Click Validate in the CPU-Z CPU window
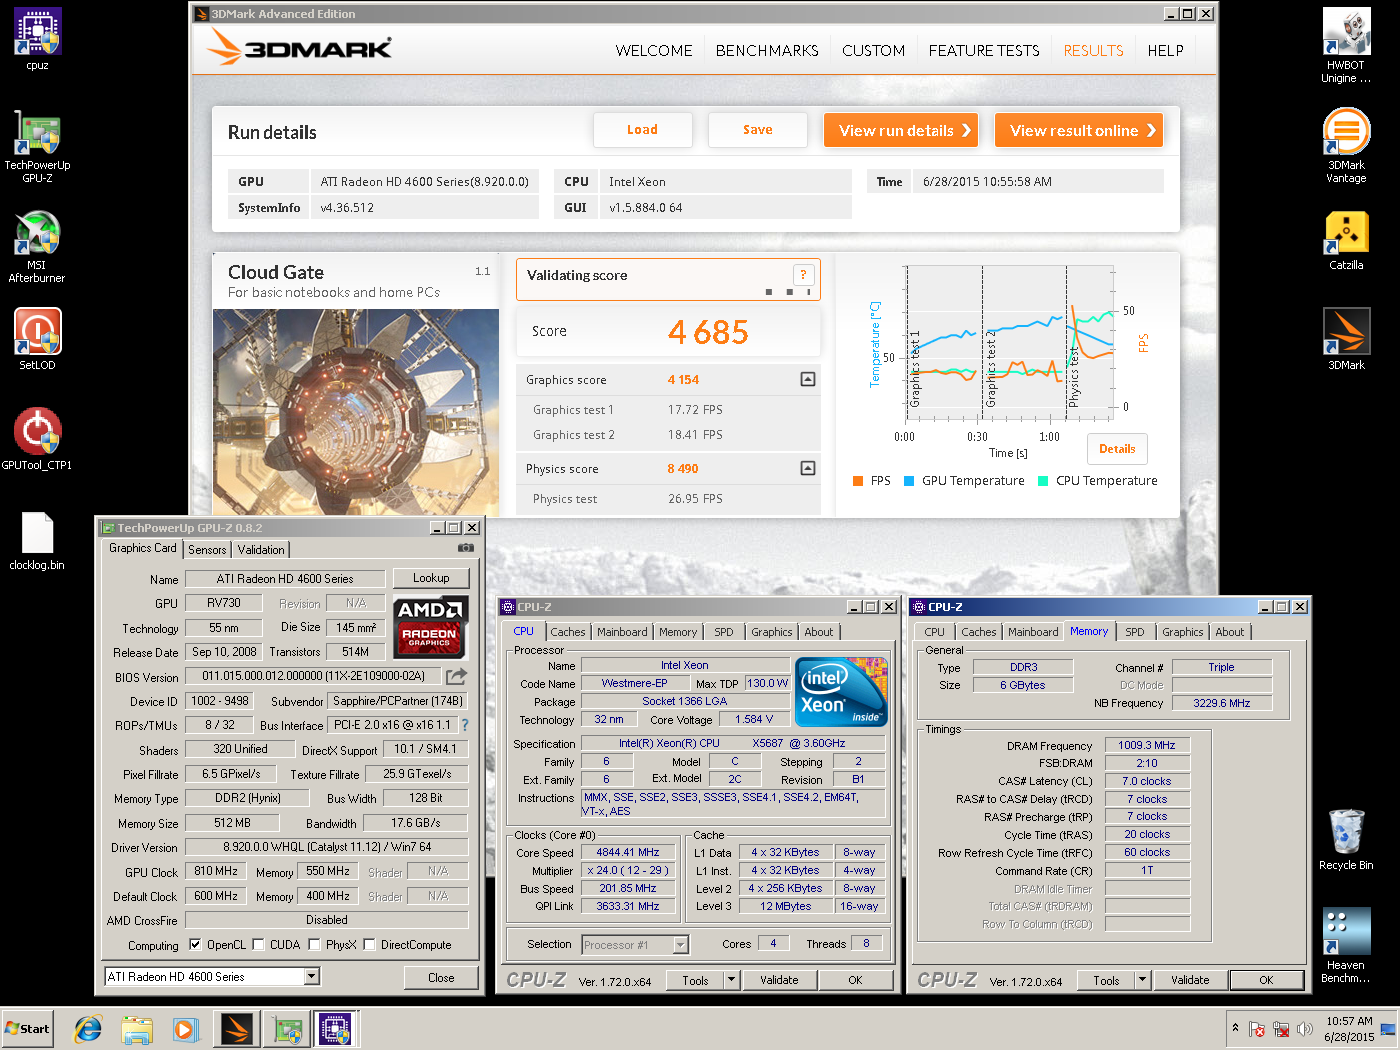 click(779, 980)
